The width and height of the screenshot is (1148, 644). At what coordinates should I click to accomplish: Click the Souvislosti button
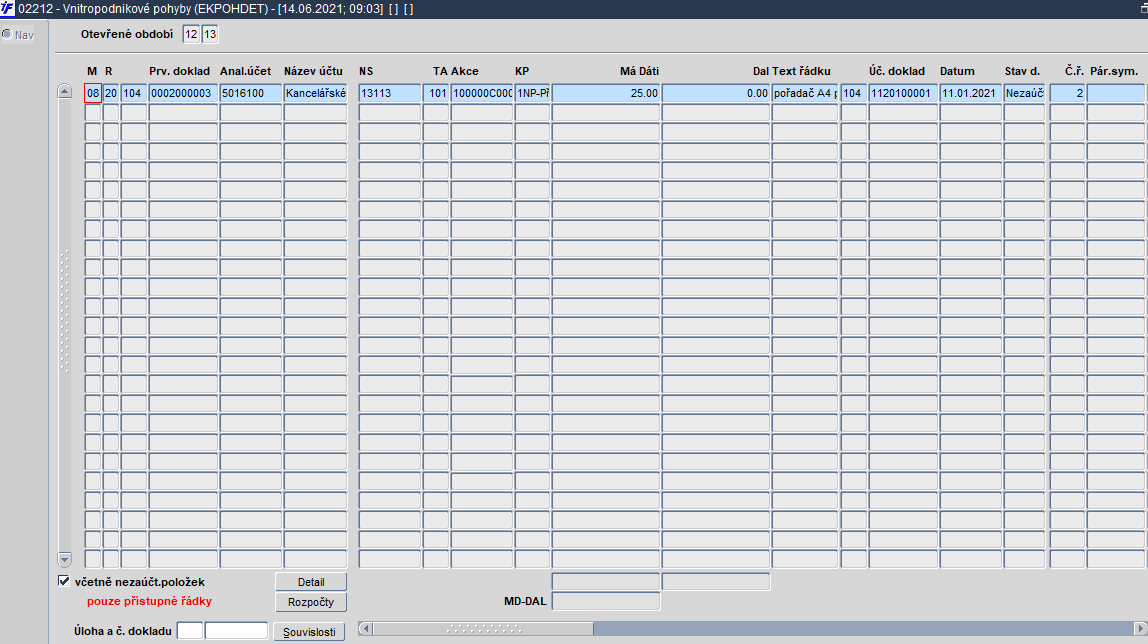coord(309,632)
